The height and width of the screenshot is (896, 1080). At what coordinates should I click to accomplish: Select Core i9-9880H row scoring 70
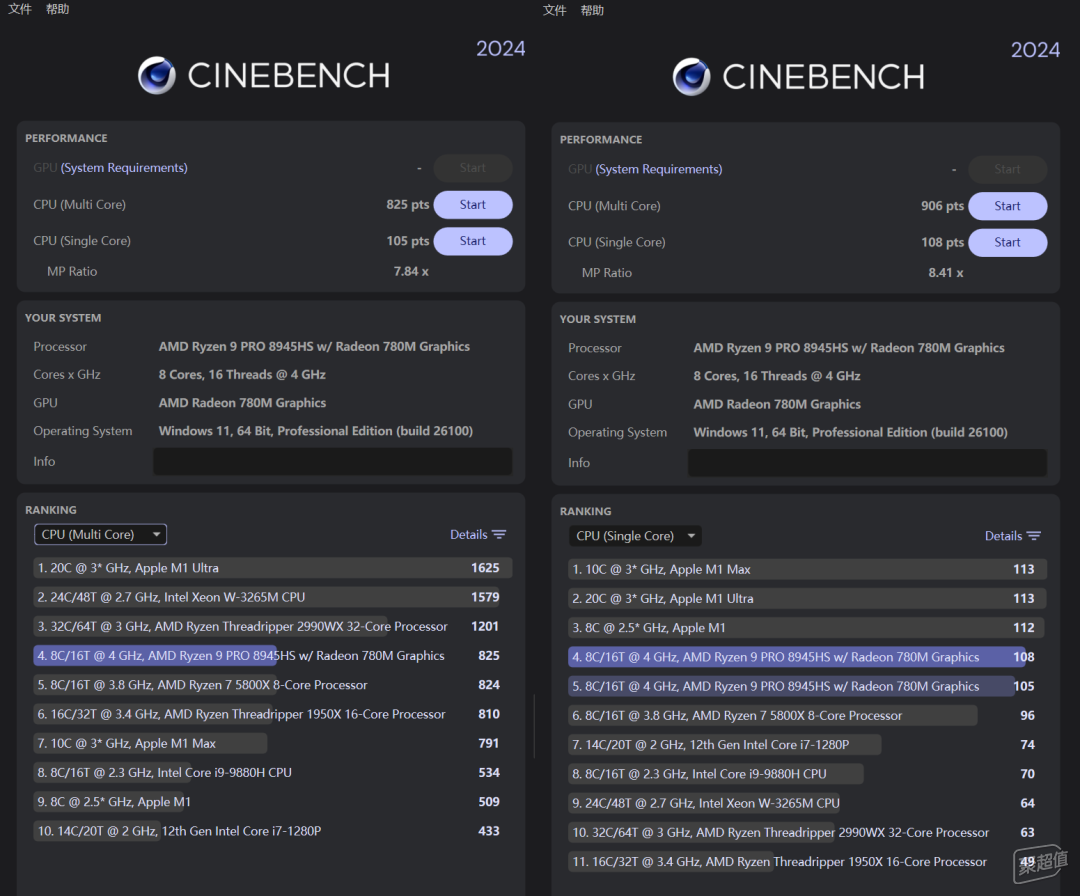click(807, 774)
